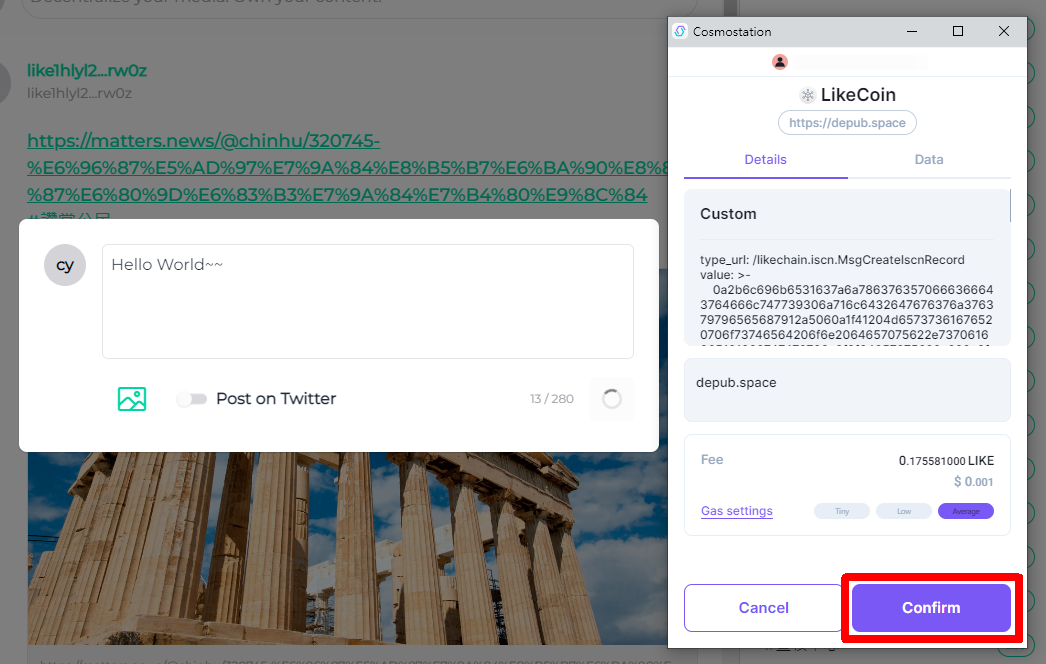Open the Gas settings link

[x=736, y=511]
